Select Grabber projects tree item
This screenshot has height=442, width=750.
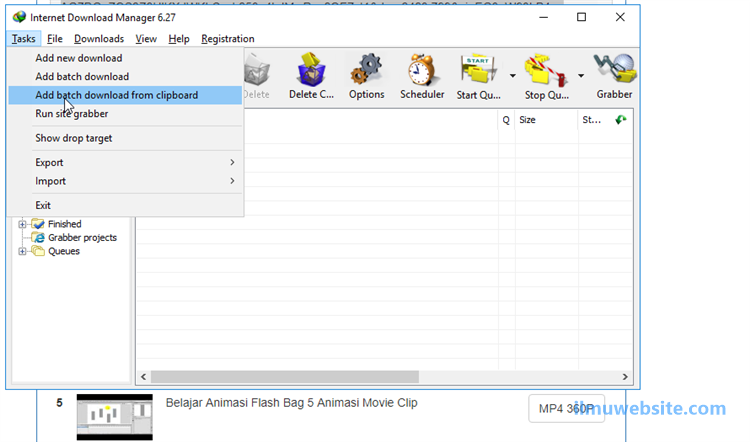click(x=82, y=238)
